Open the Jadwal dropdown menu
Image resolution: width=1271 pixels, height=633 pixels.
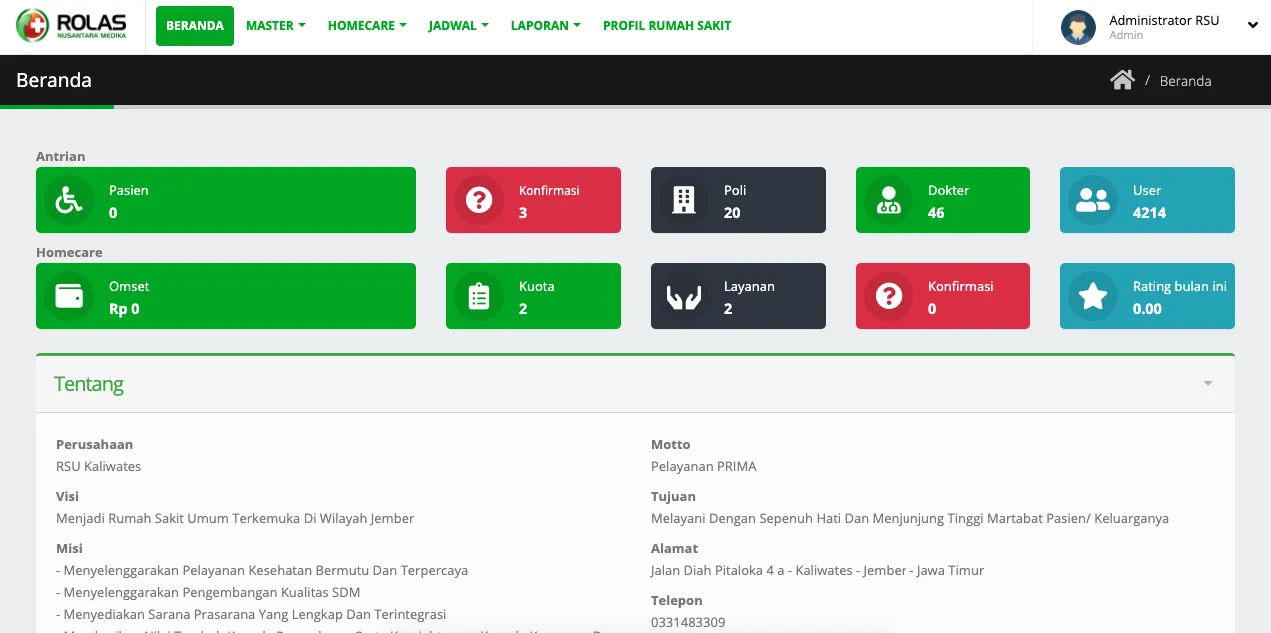[459, 26]
